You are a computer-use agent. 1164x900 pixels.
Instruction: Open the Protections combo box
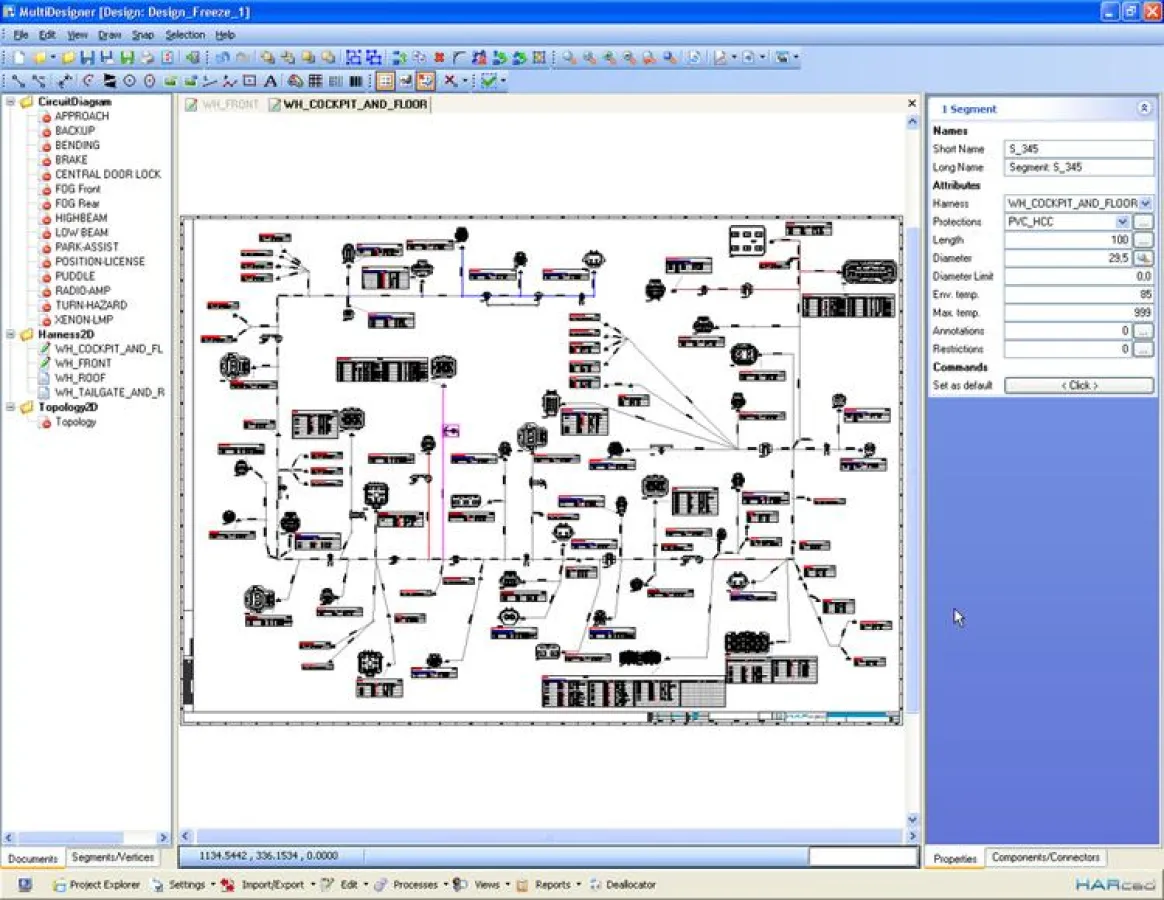[1122, 222]
